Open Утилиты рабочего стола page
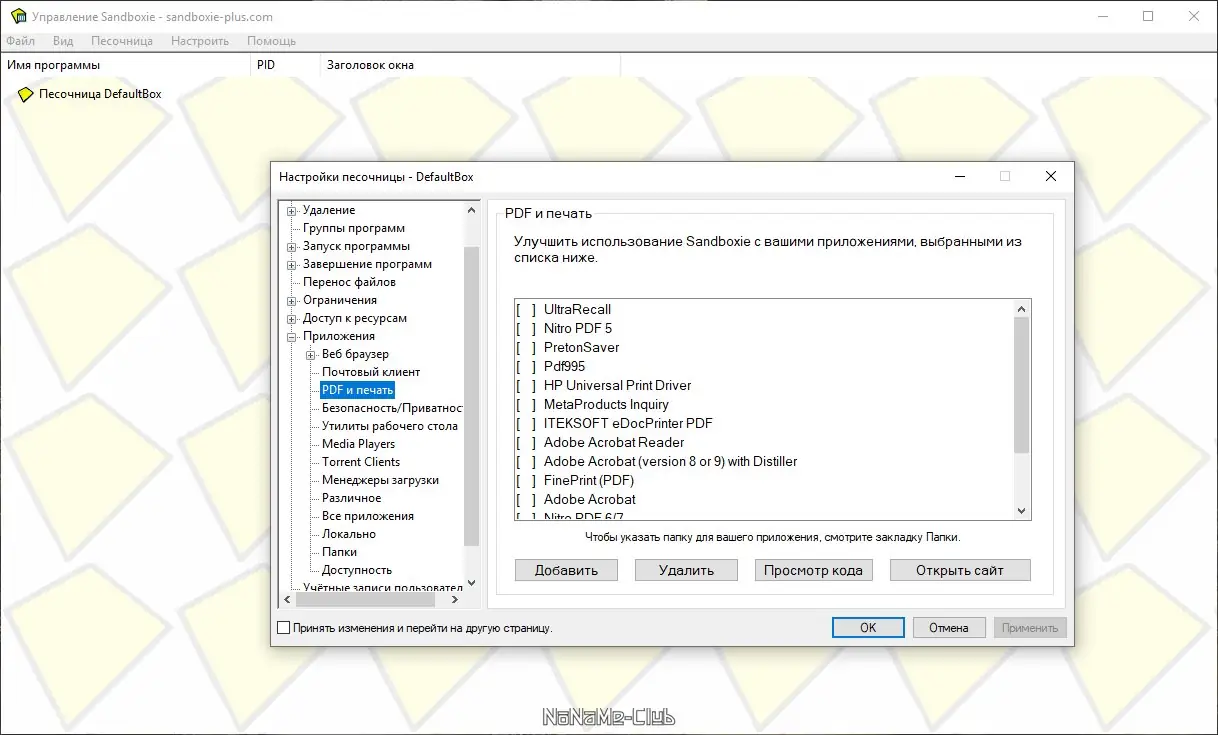Viewport: 1218px width, 735px height. (x=390, y=426)
